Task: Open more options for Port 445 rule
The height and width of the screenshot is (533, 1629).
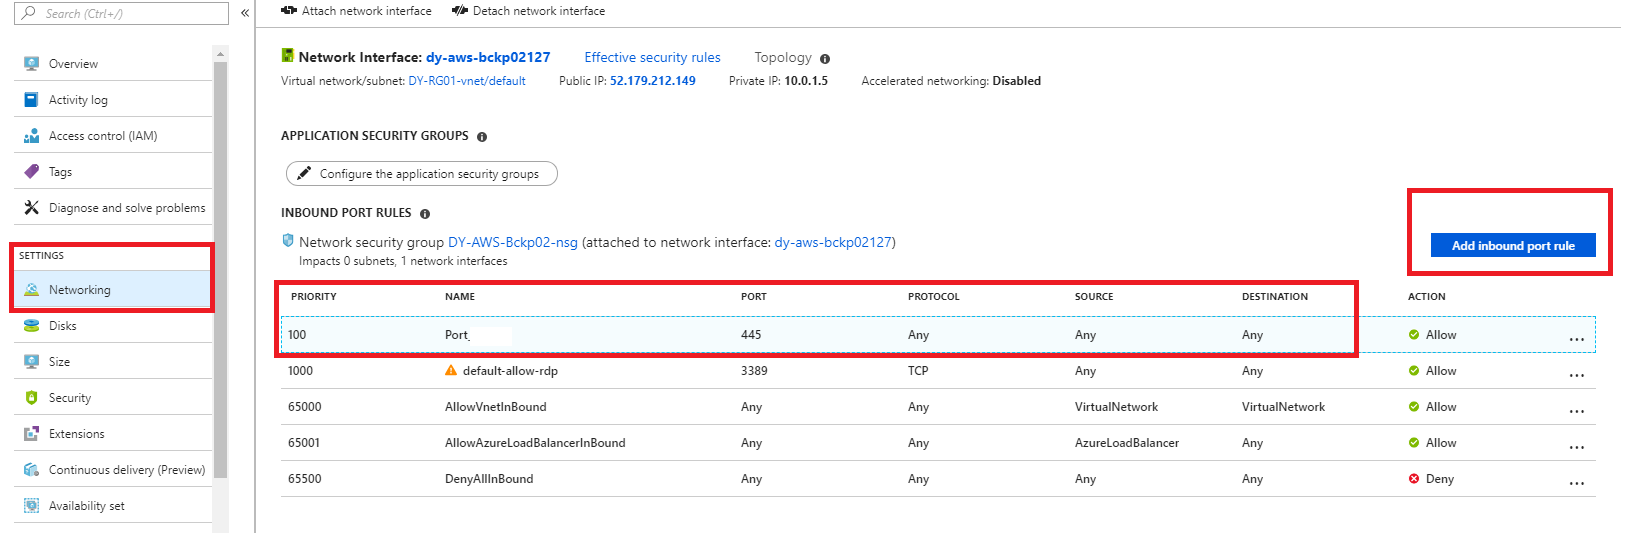Action: point(1576,339)
